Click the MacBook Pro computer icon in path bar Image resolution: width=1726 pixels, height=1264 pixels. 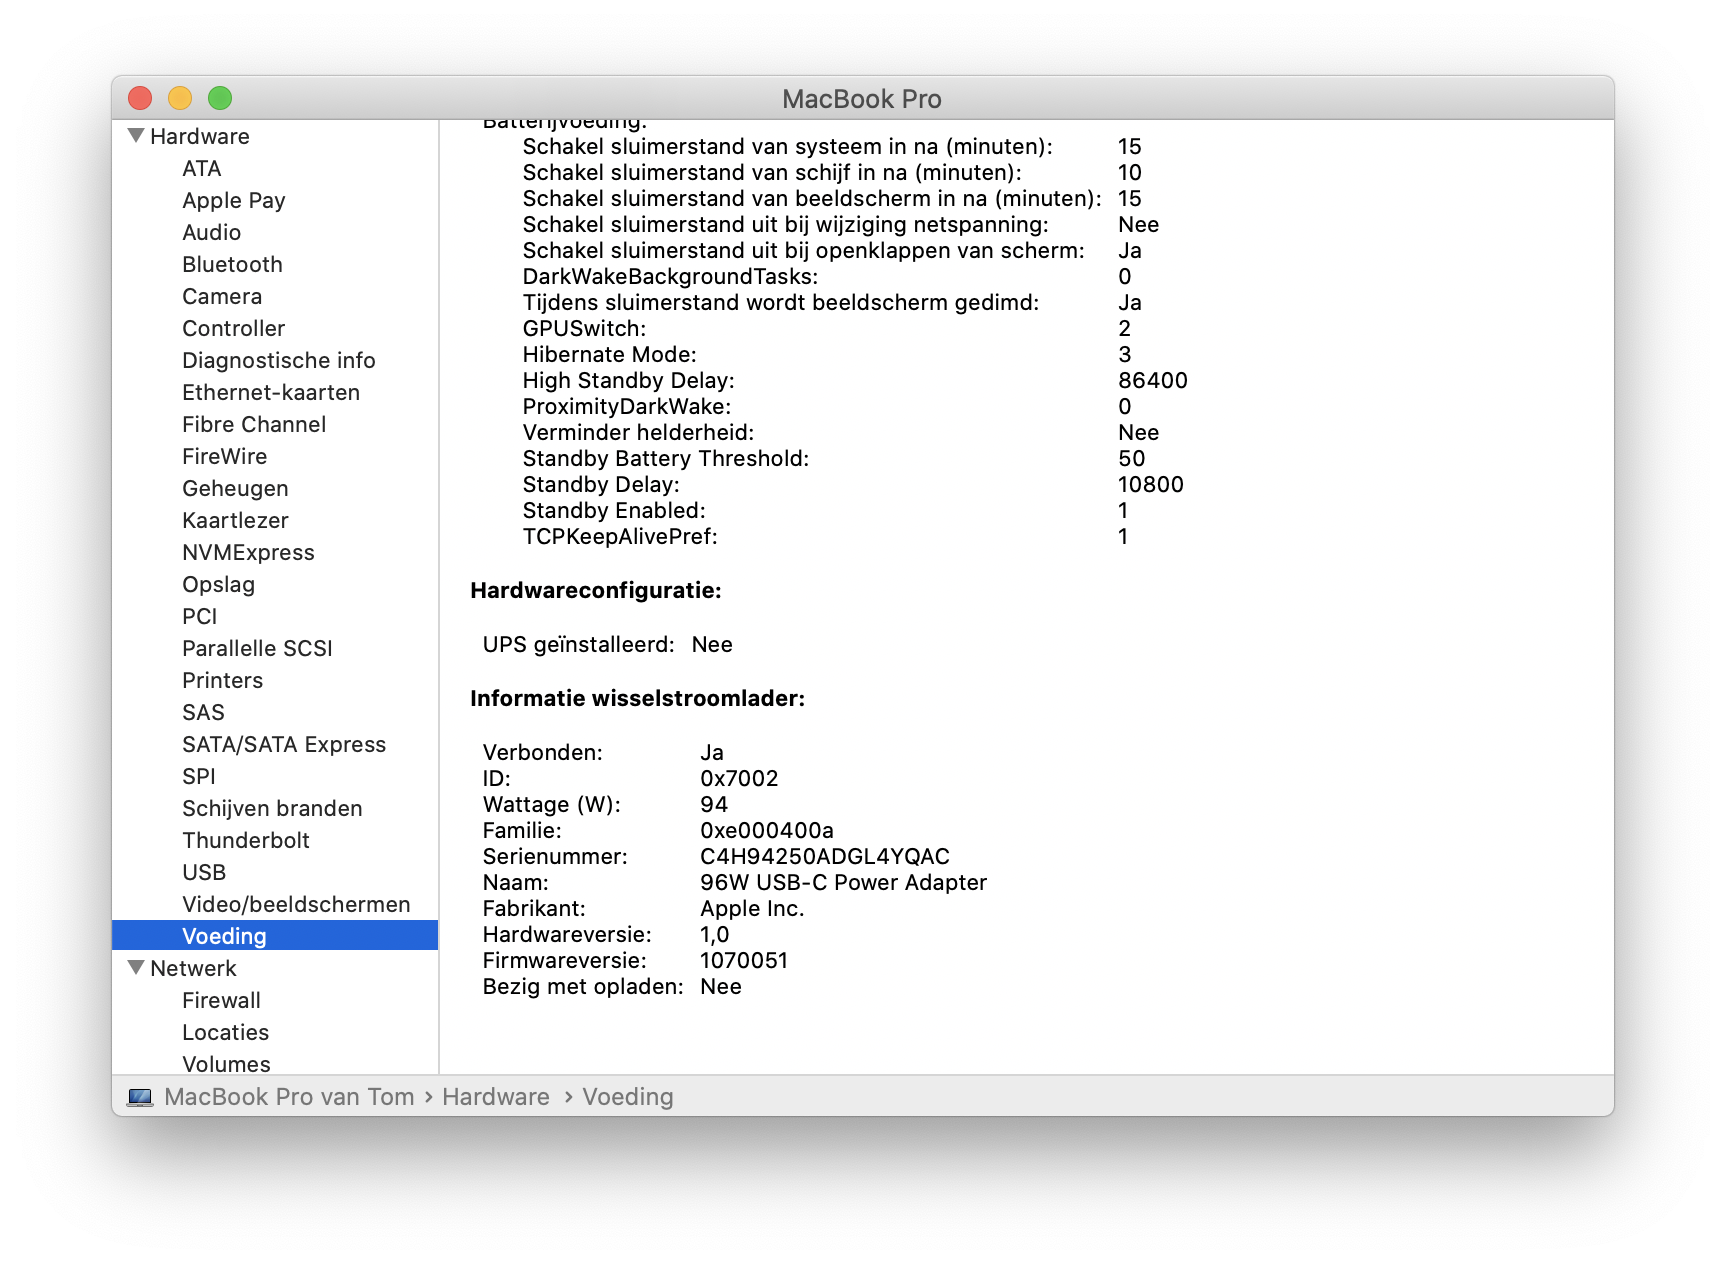140,1097
